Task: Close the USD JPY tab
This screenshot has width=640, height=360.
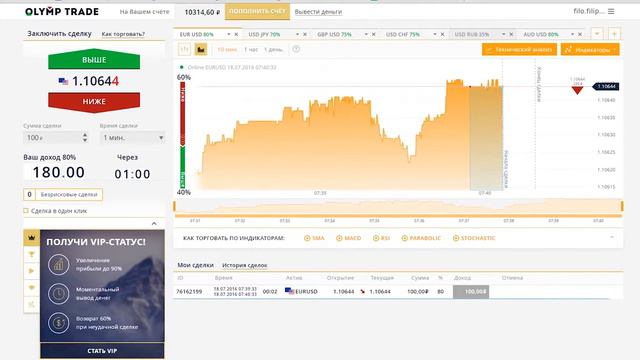Action: coord(304,35)
